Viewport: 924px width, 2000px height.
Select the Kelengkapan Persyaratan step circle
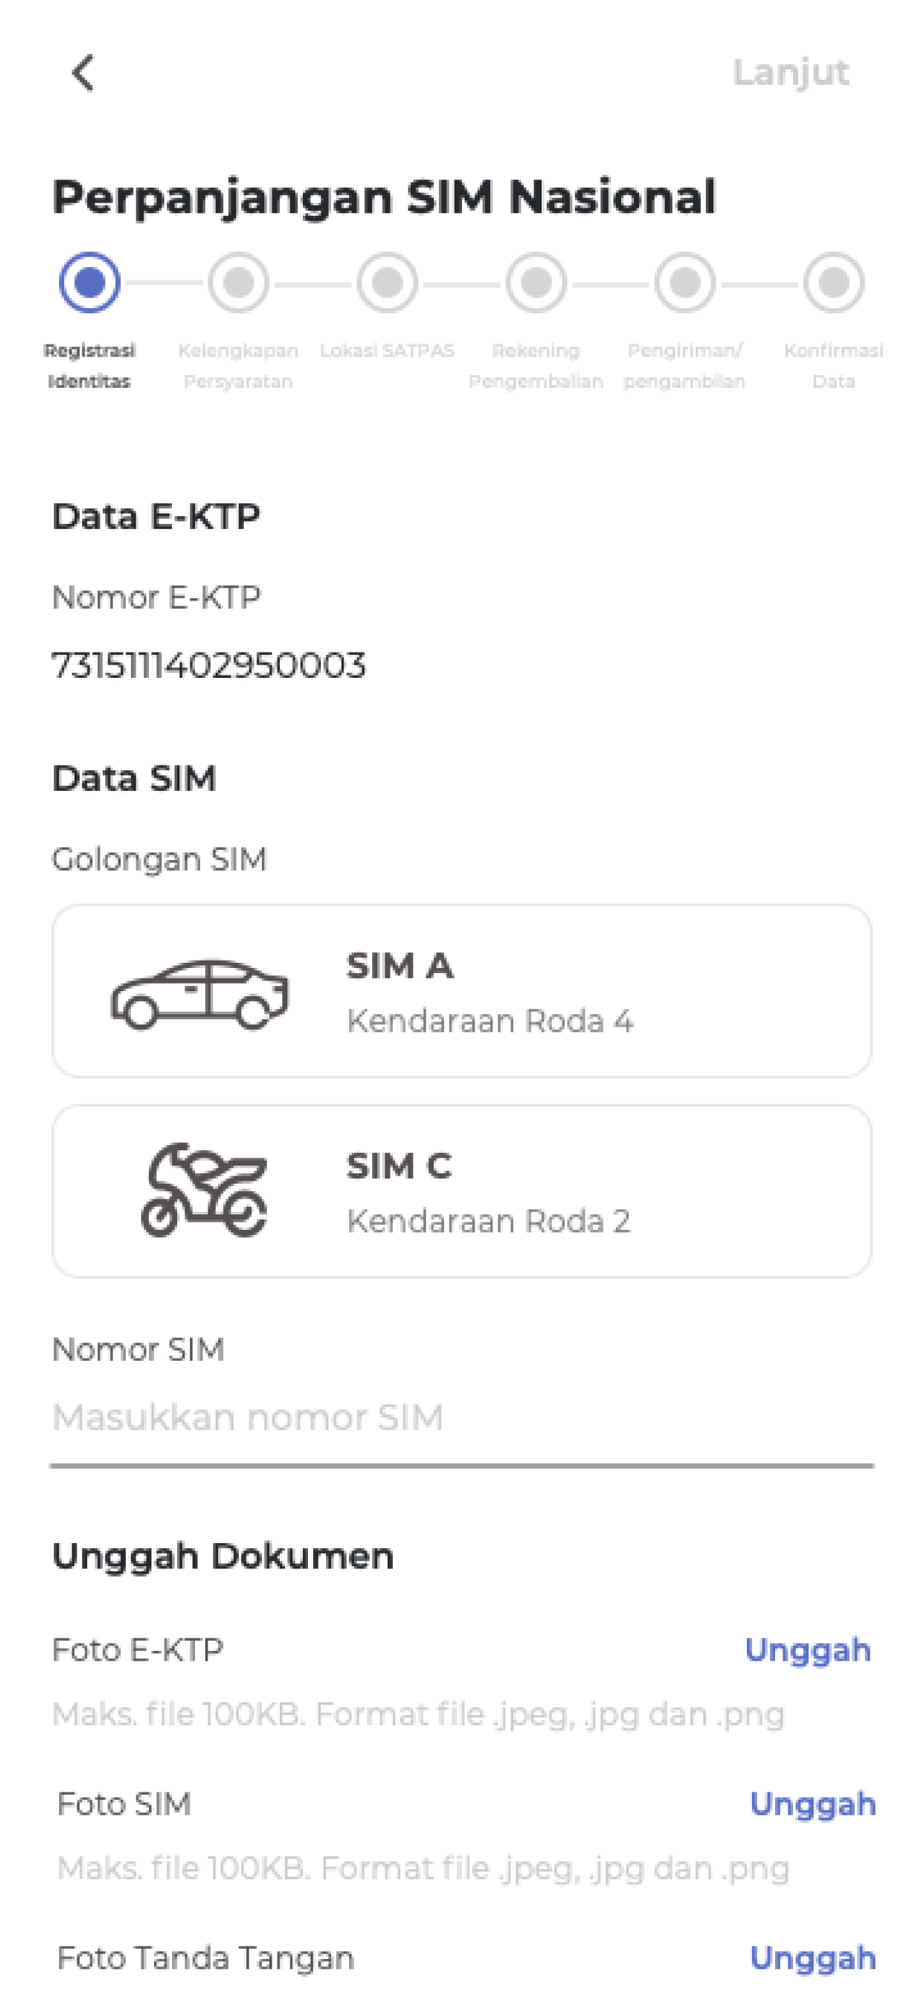click(238, 283)
